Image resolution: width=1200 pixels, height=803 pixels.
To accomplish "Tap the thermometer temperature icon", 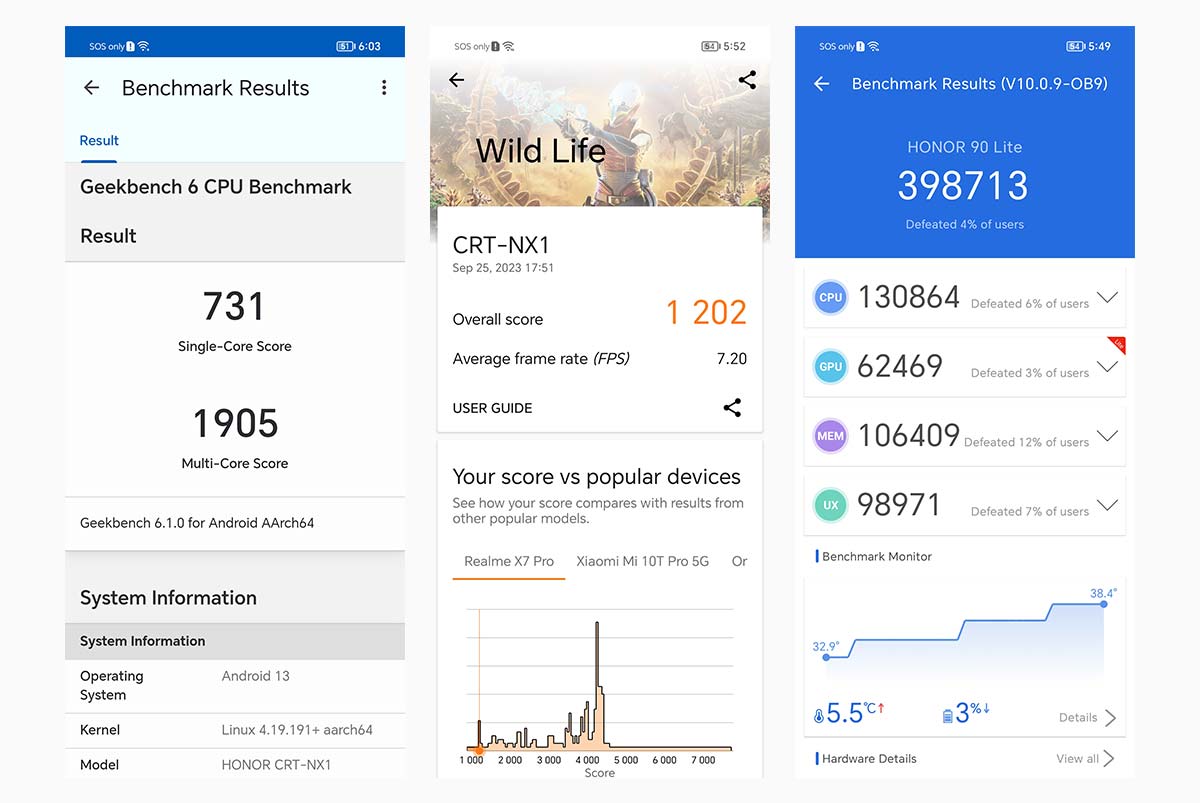I will click(819, 716).
